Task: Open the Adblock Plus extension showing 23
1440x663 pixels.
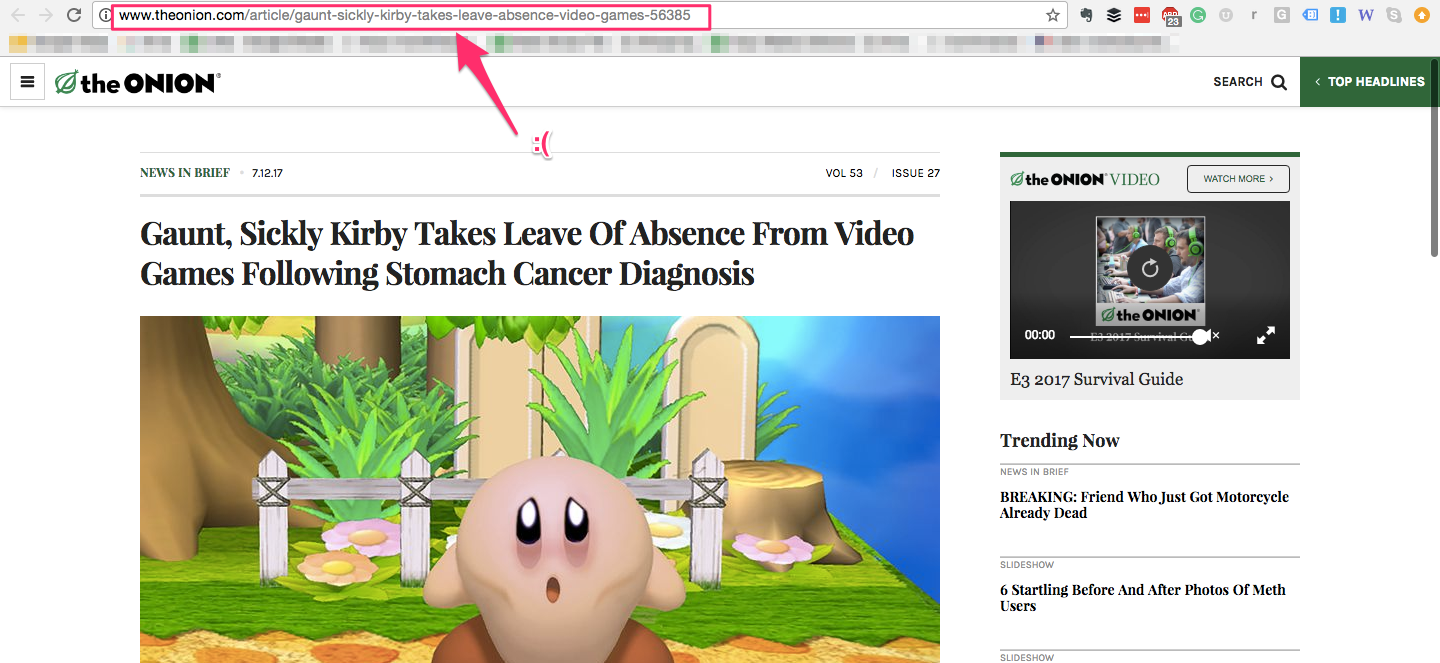Action: (1170, 16)
